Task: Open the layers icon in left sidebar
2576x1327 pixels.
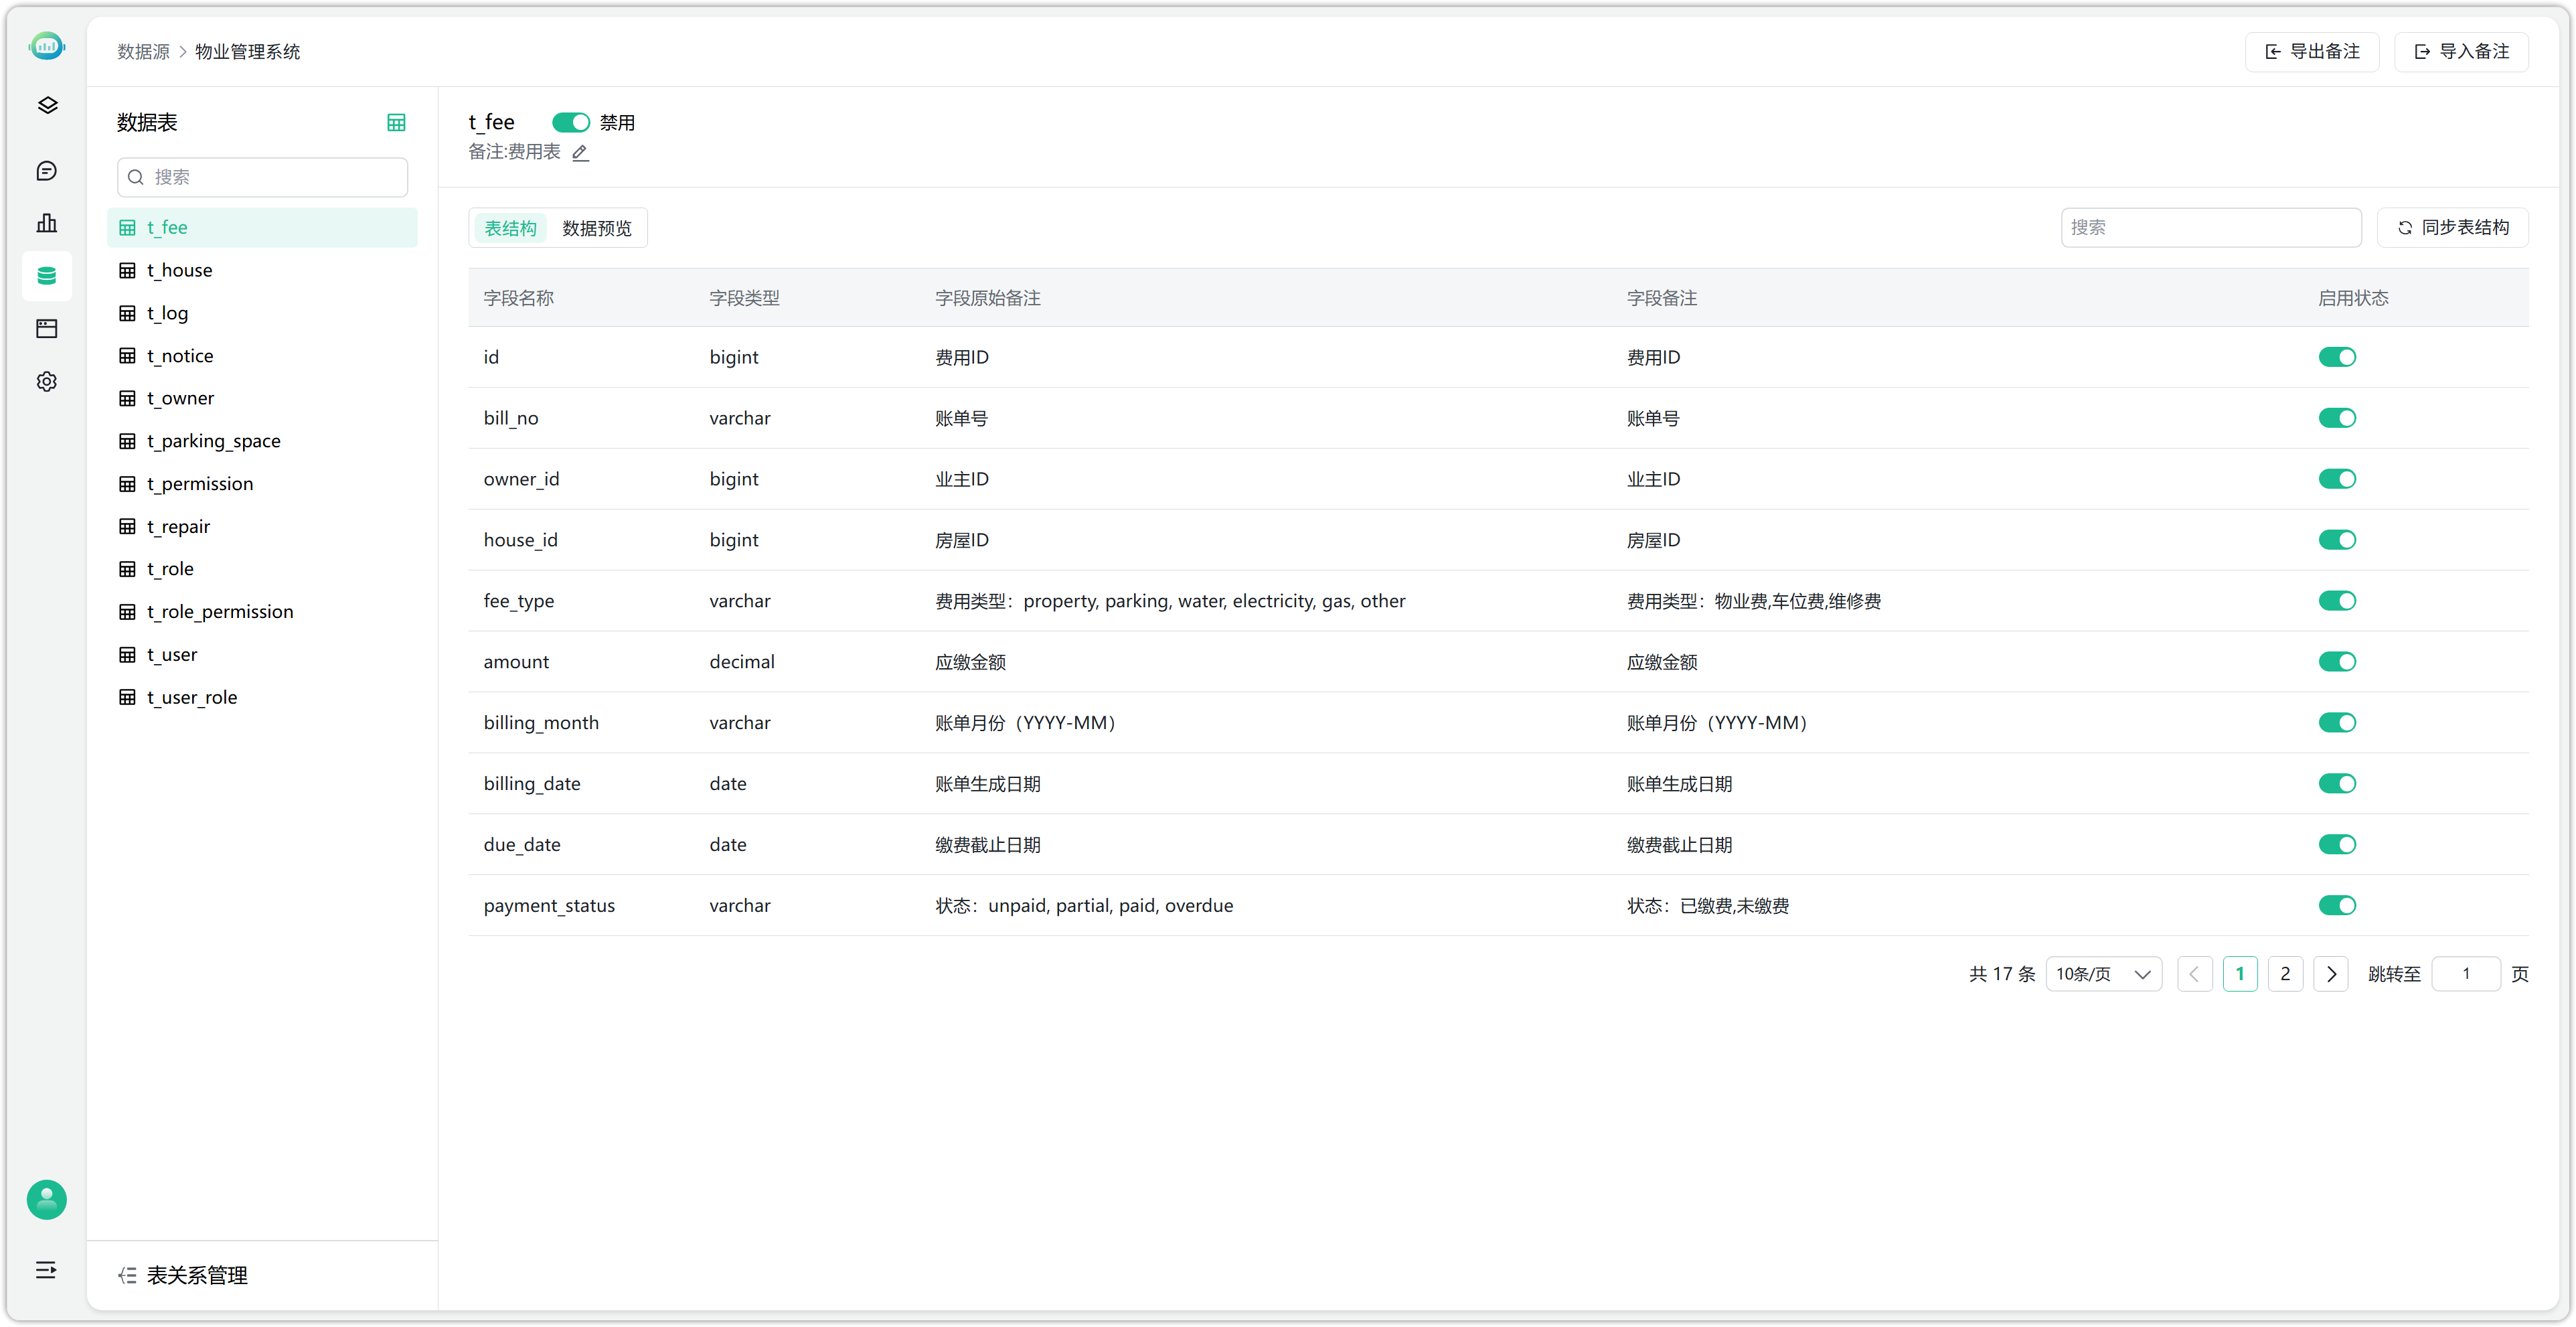Action: 46,105
